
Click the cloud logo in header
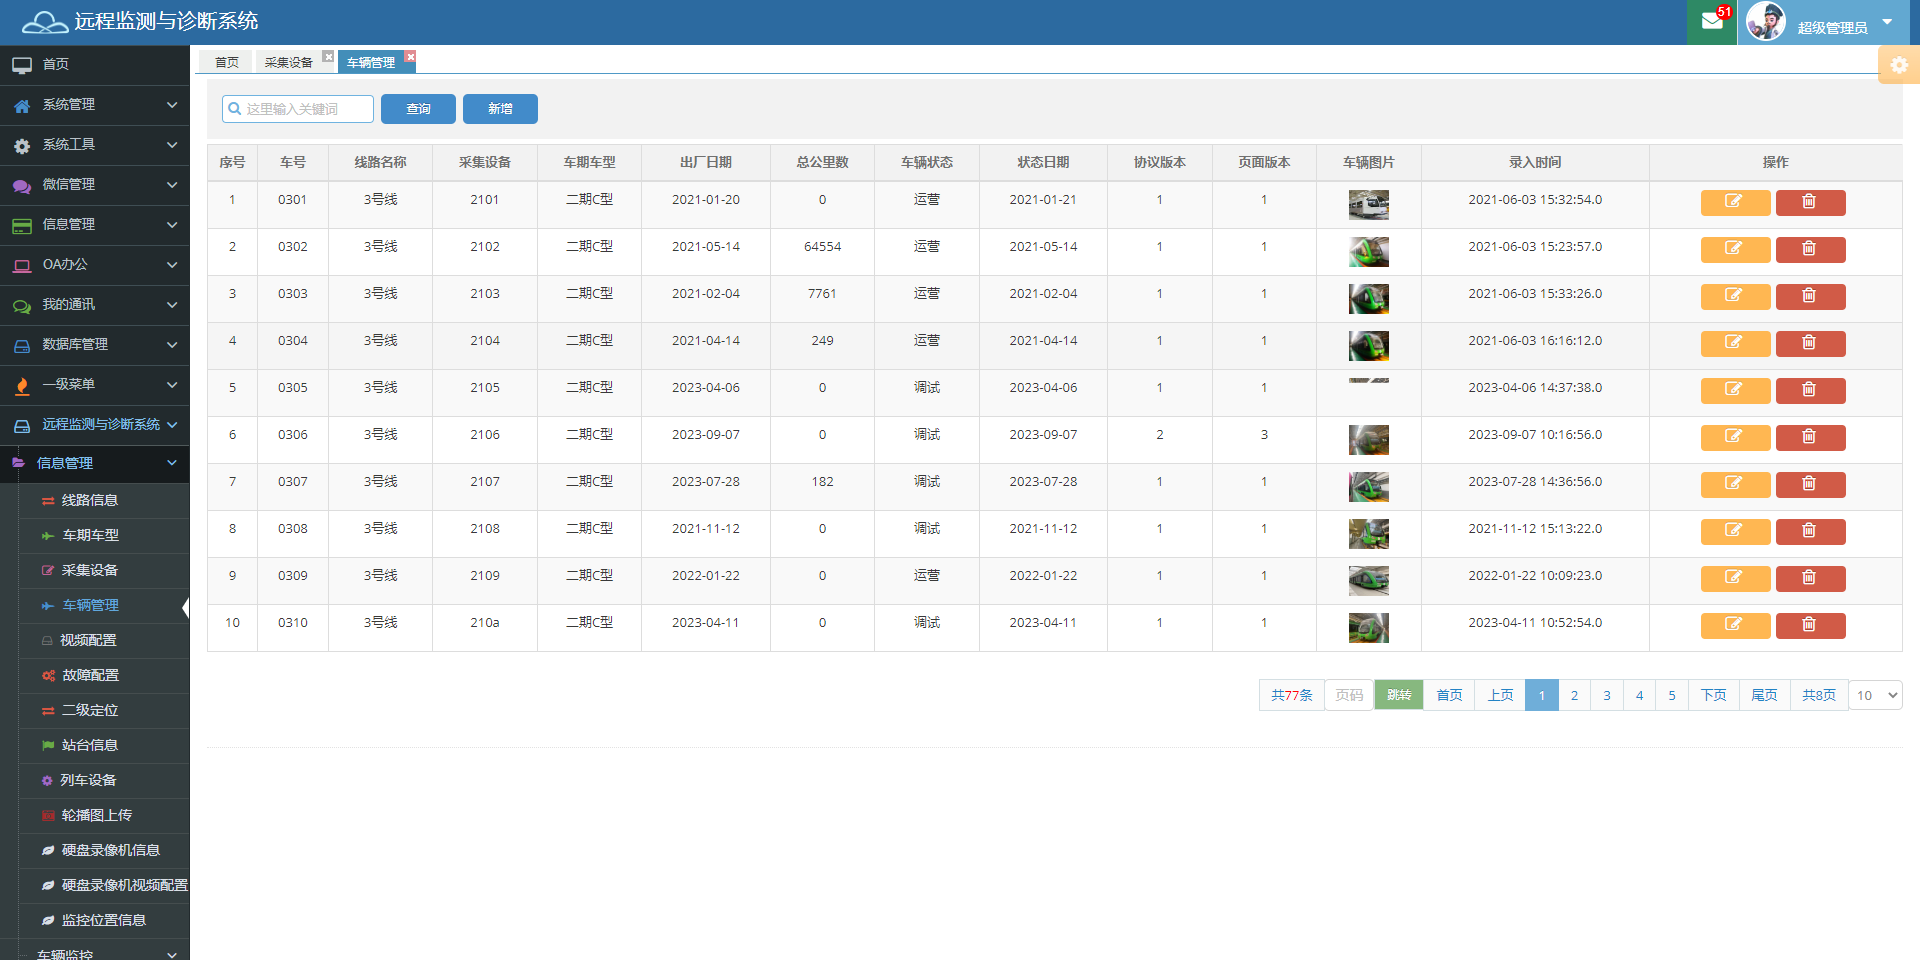[x=45, y=22]
